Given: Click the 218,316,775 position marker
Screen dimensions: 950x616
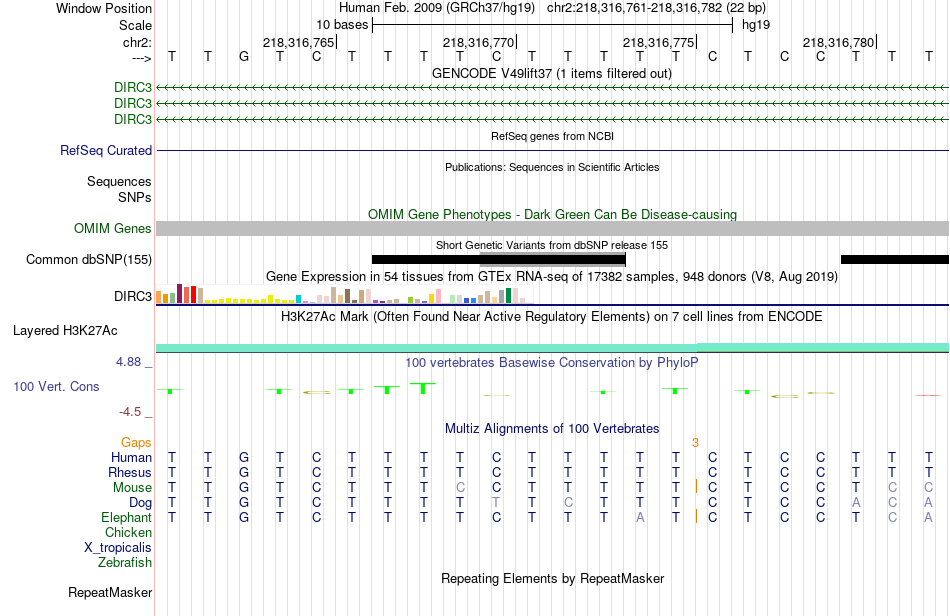Looking at the screenshot, I should 659,42.
